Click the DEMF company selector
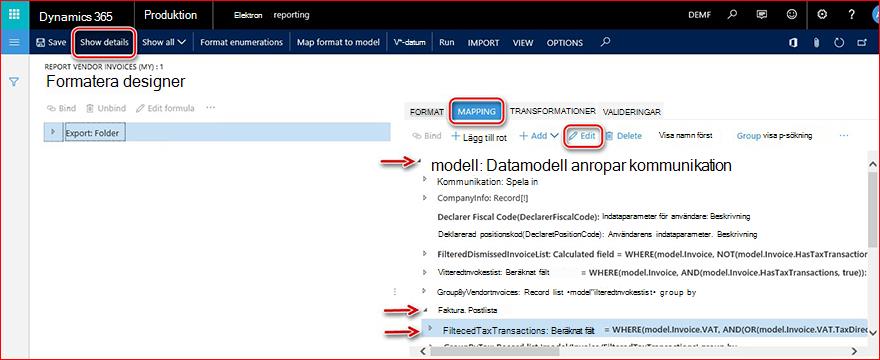The image size is (880, 360). pyautogui.click(x=699, y=15)
